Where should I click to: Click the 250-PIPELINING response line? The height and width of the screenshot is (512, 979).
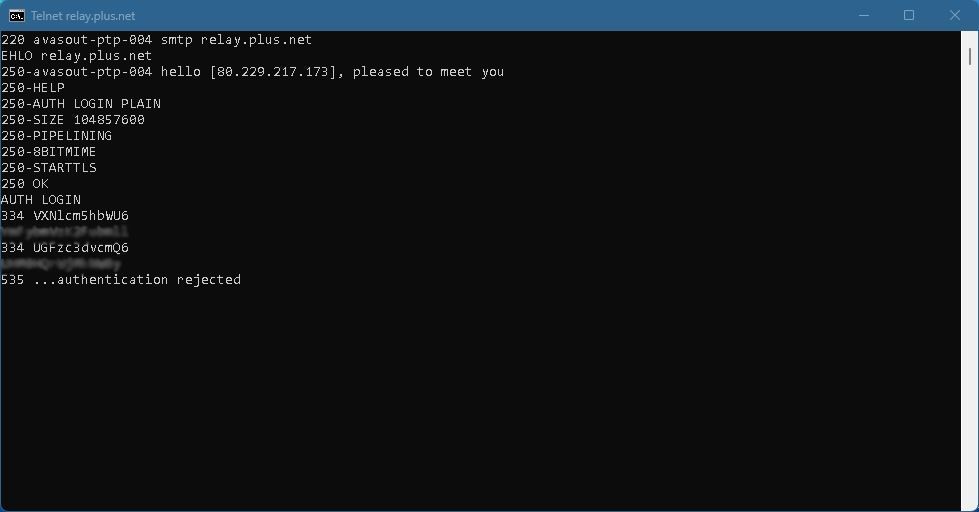coord(57,136)
